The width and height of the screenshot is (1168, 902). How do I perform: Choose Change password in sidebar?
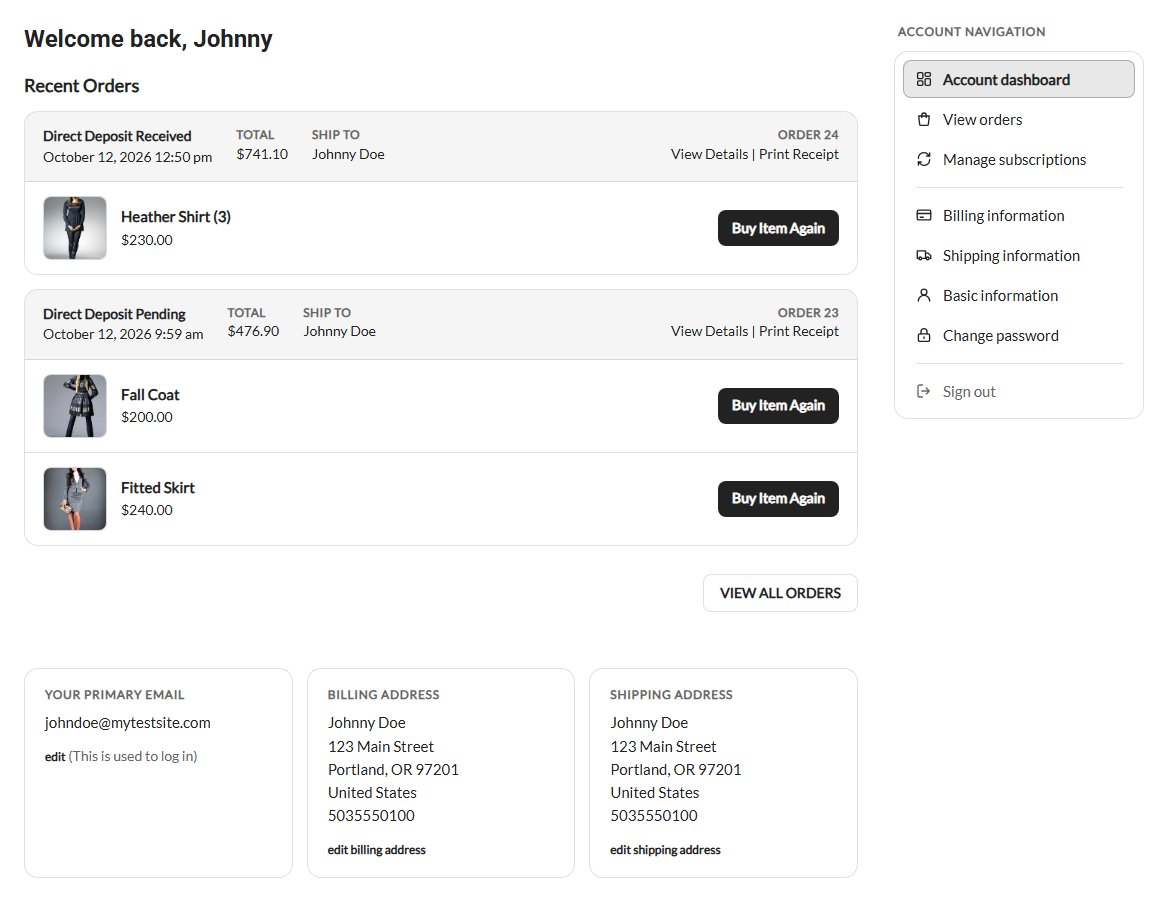tap(1018, 335)
